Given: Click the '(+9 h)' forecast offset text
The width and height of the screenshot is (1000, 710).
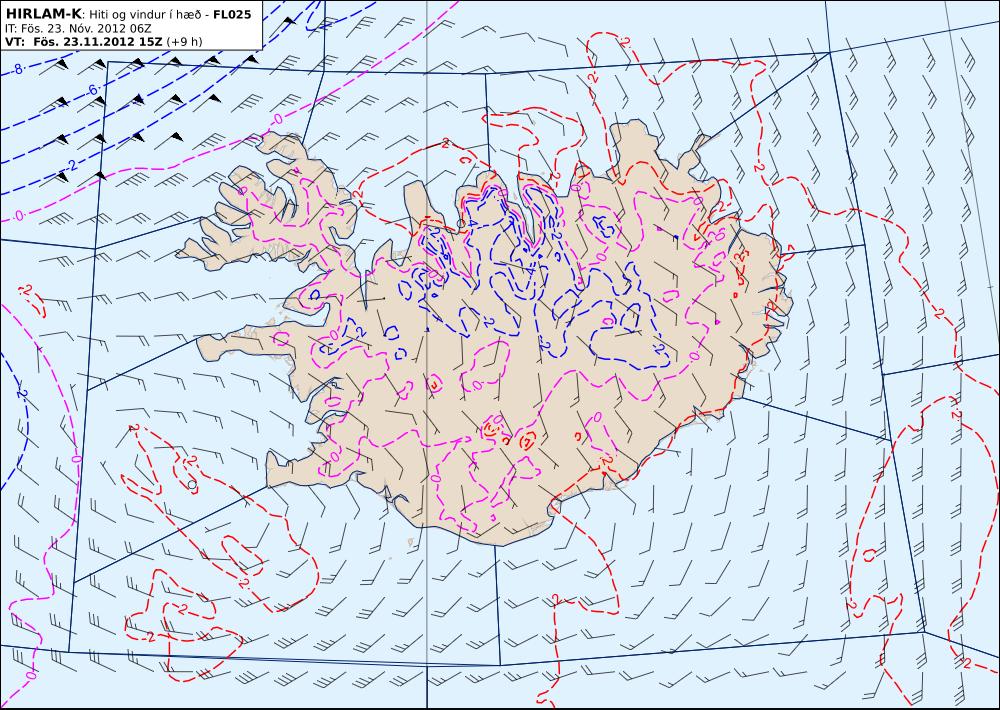Looking at the screenshot, I should pyautogui.click(x=184, y=41).
